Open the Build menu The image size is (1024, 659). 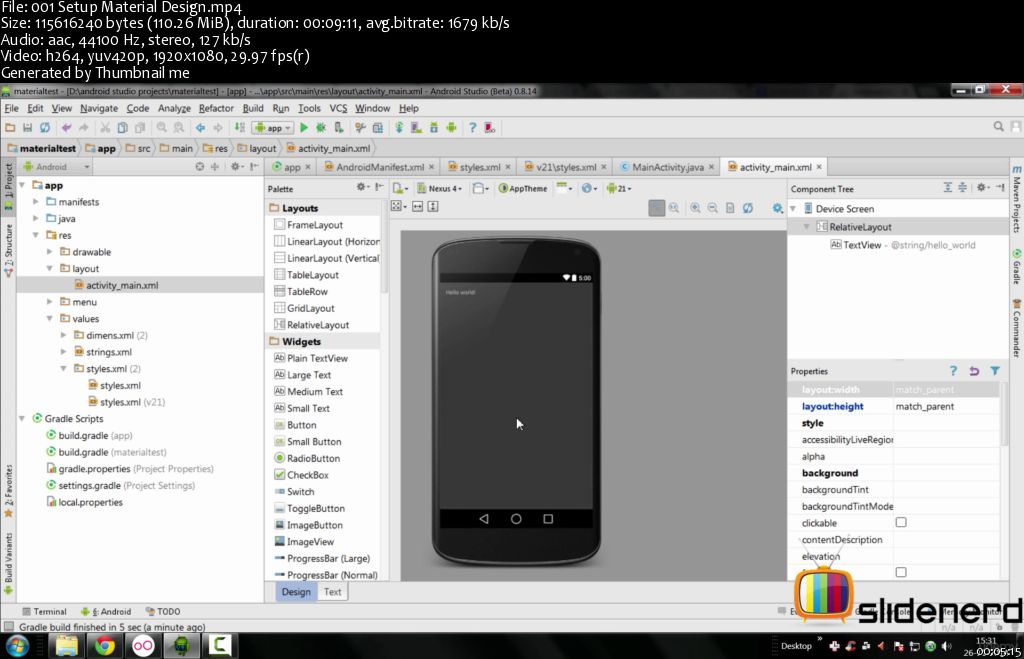(253, 108)
